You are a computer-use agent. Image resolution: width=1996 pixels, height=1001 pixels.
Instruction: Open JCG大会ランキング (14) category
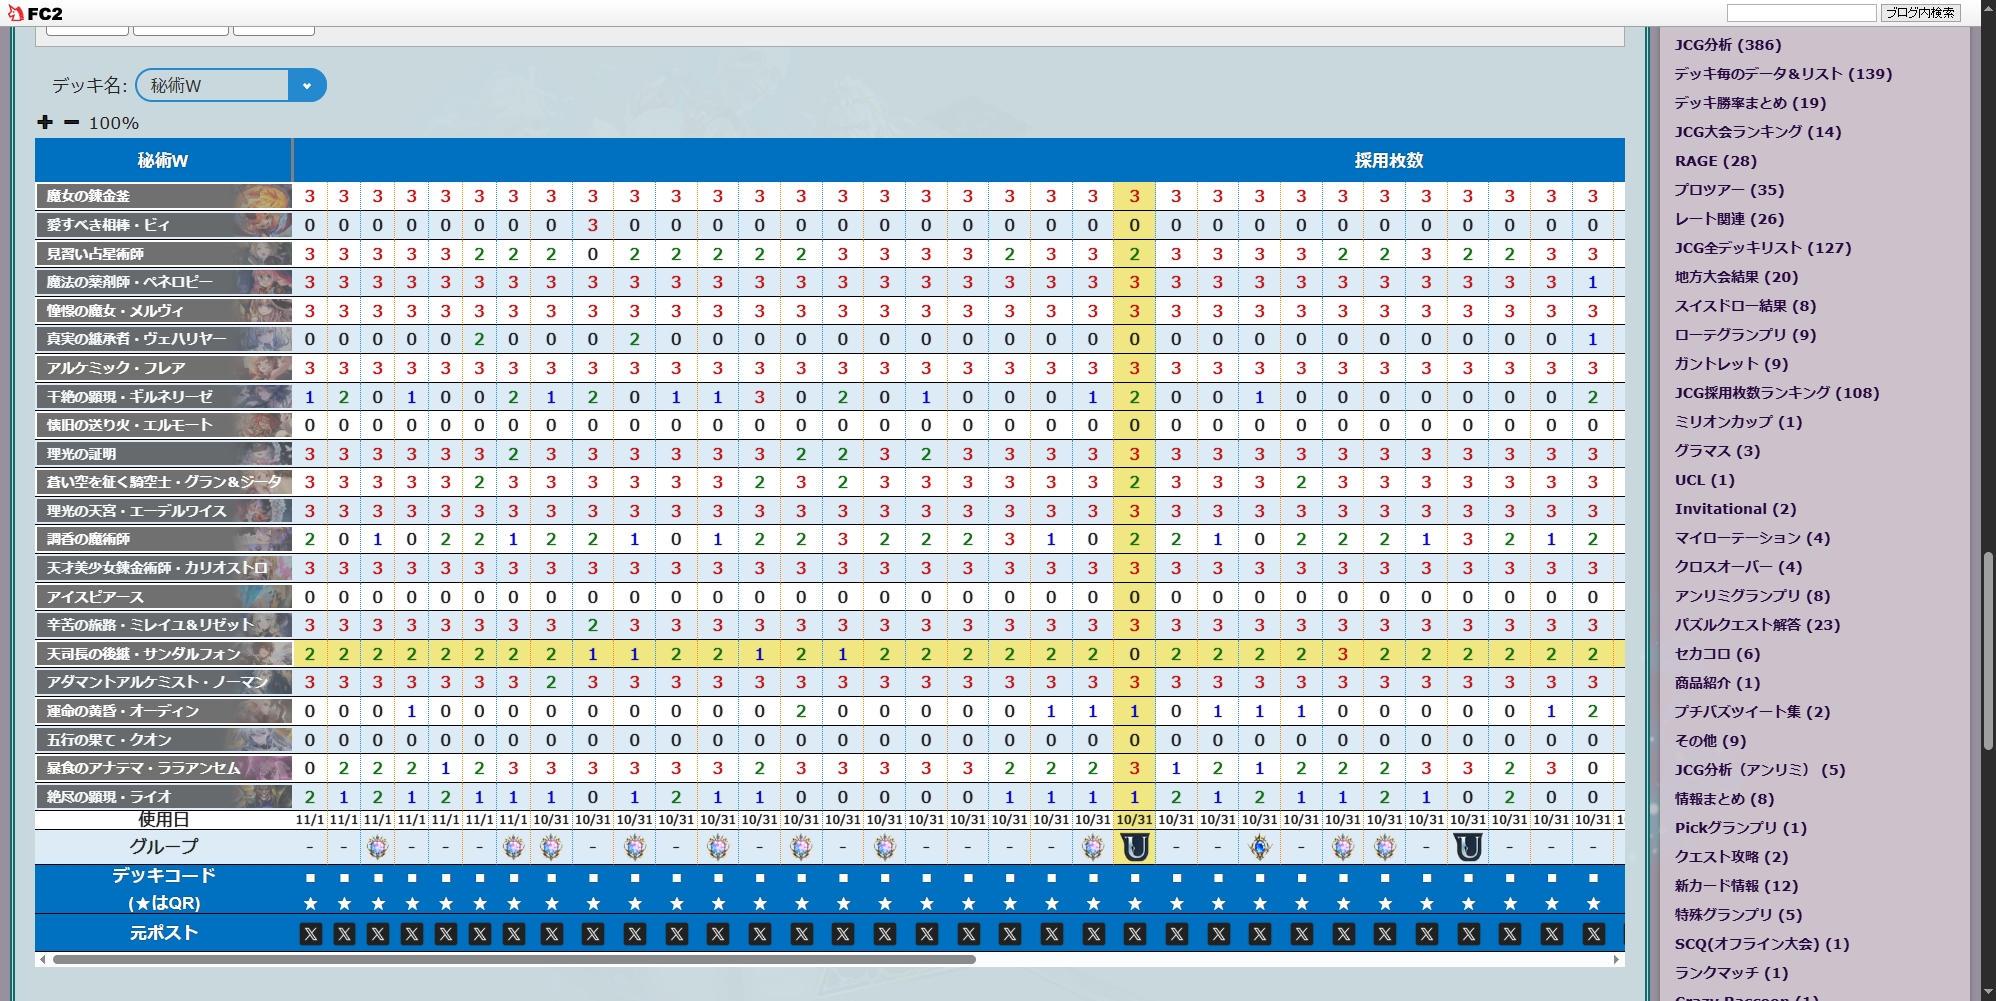click(1758, 132)
